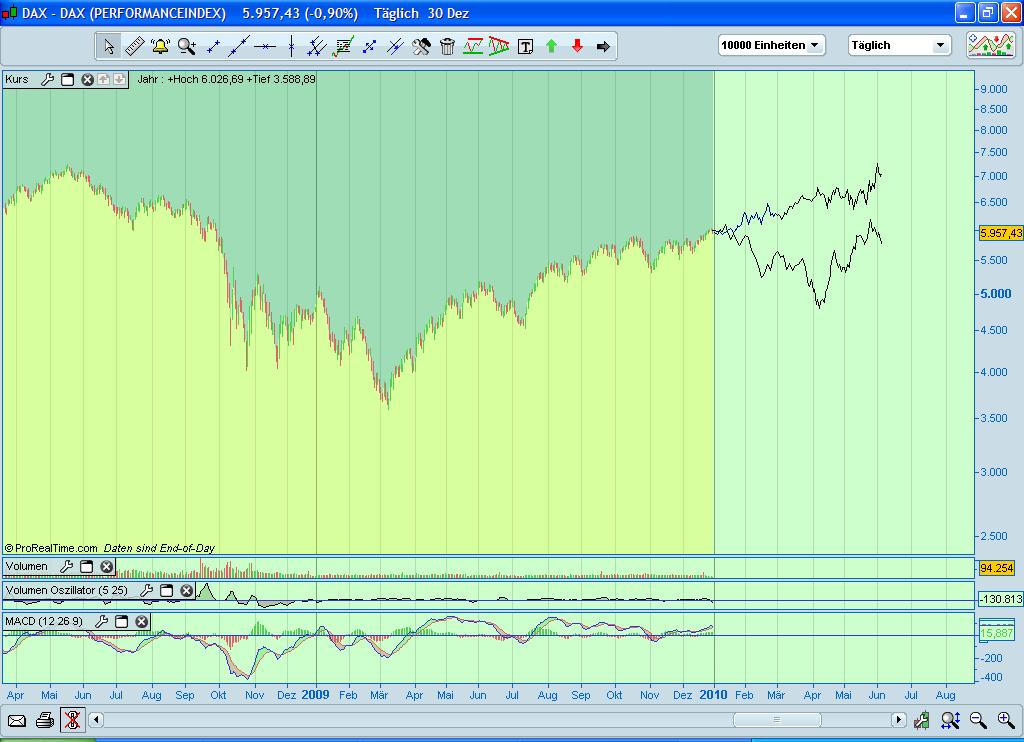Image resolution: width=1024 pixels, height=742 pixels.
Task: Close the Volumen Oszillator panel
Action: tap(186, 590)
